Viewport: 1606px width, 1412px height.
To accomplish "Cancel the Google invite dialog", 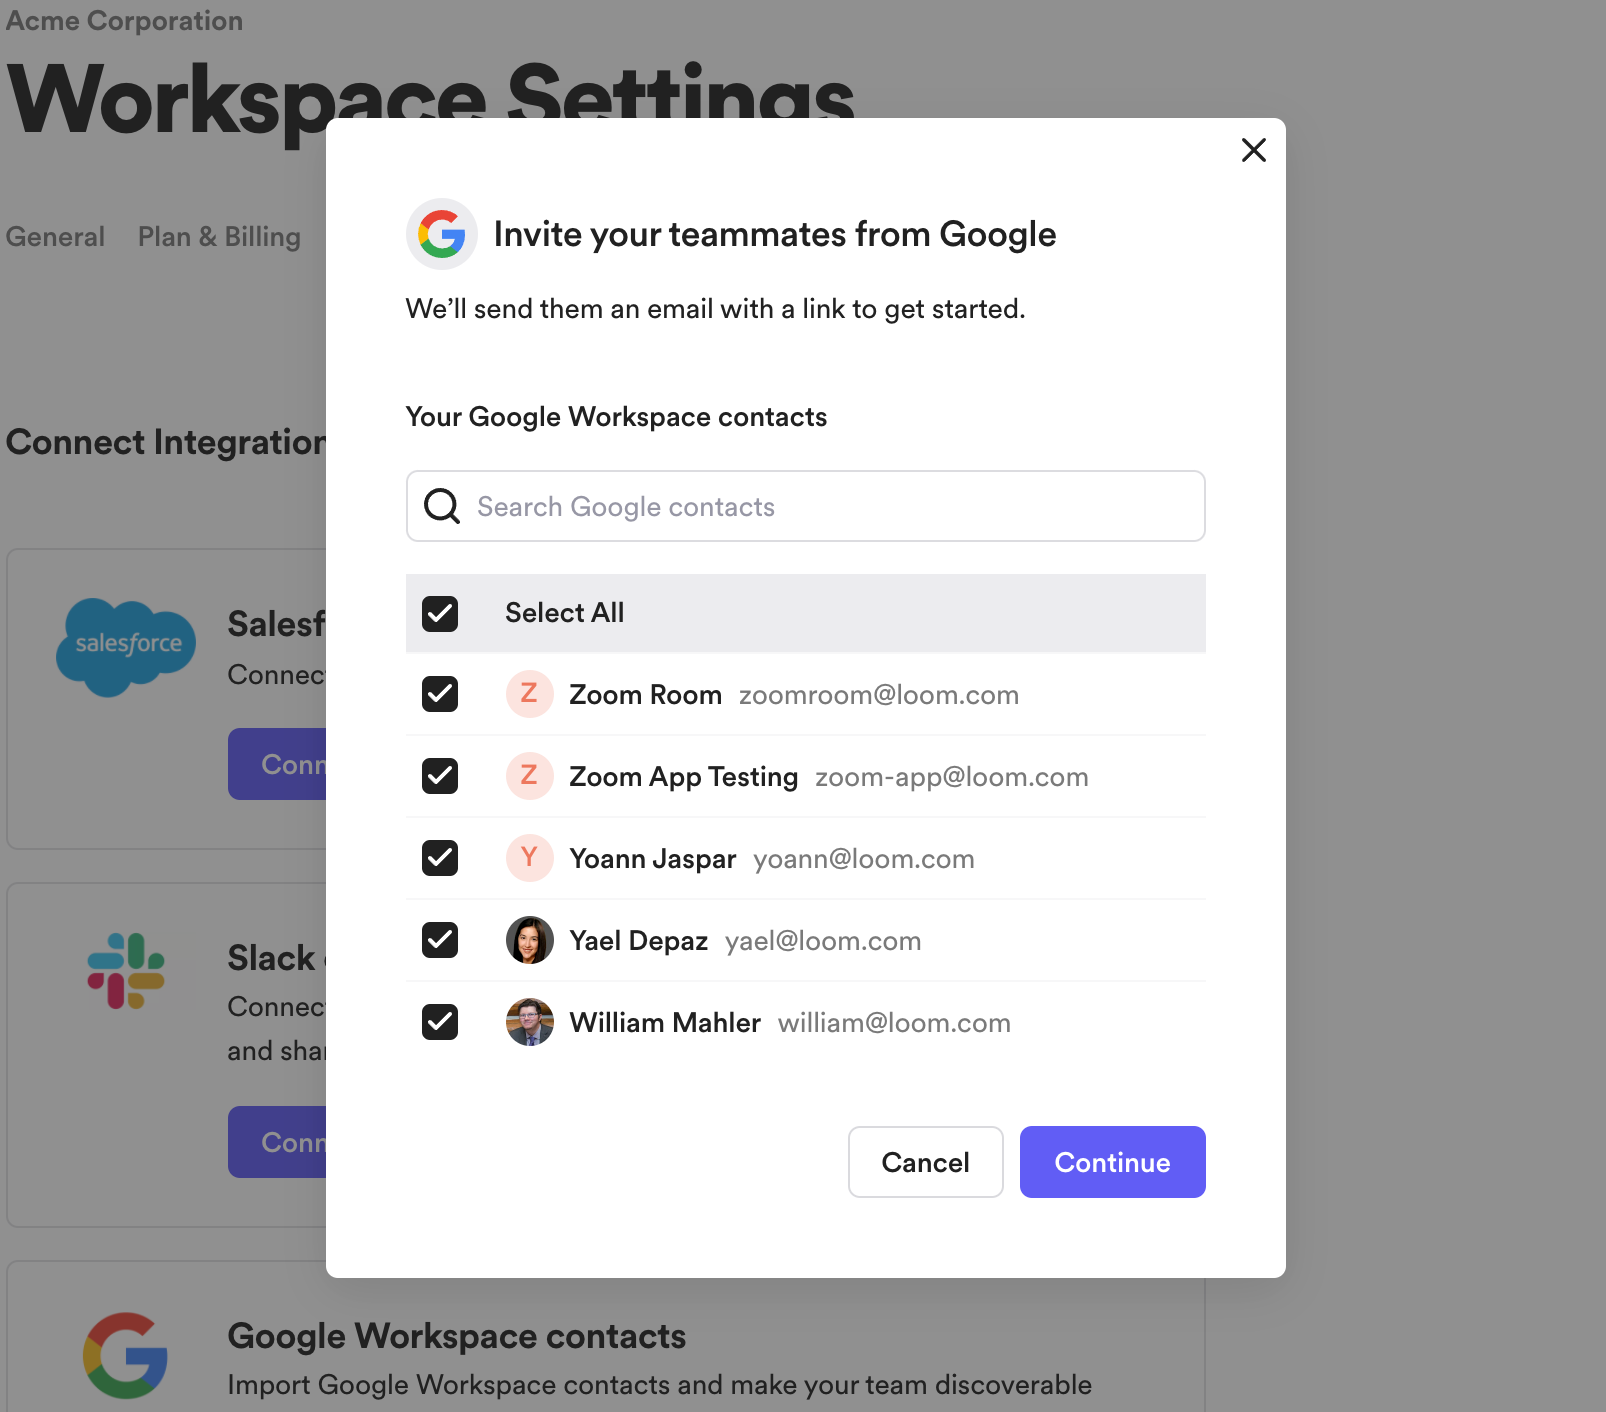I will click(x=925, y=1162).
